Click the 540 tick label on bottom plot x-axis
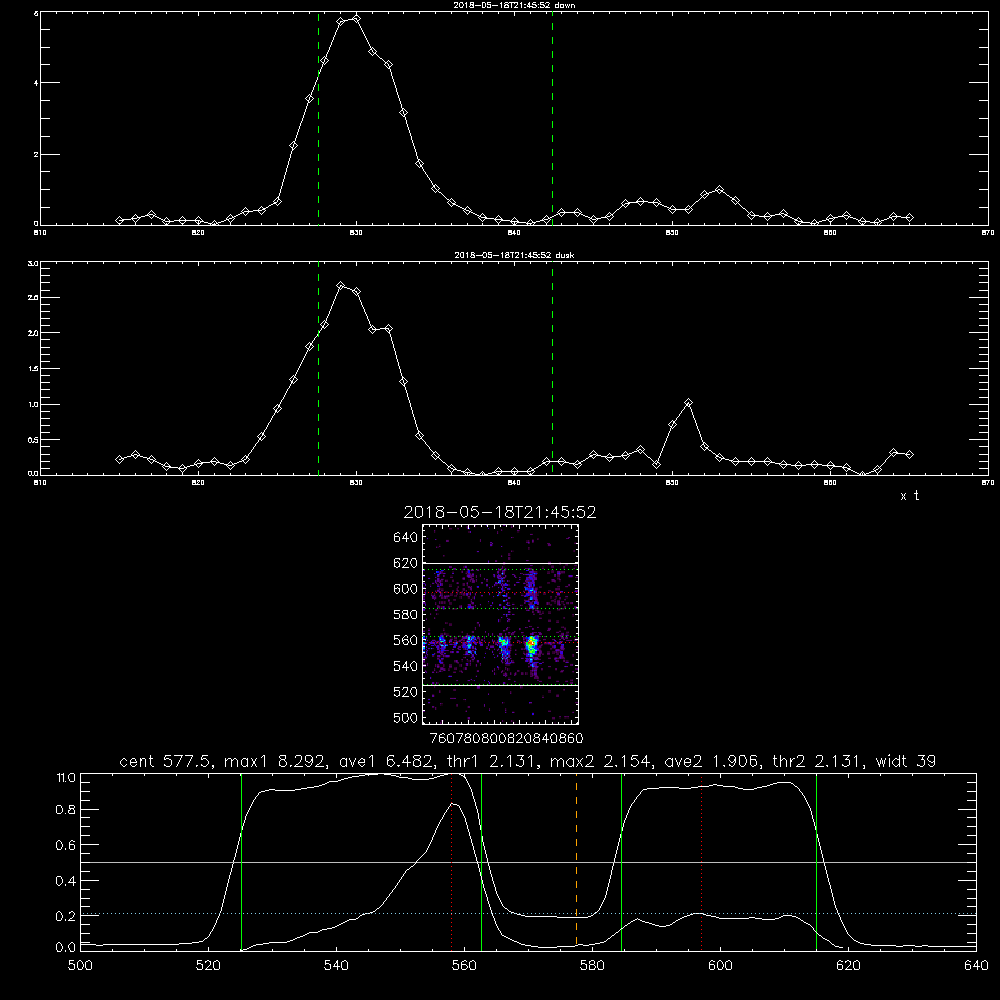This screenshot has height=1000, width=1000. tap(336, 965)
